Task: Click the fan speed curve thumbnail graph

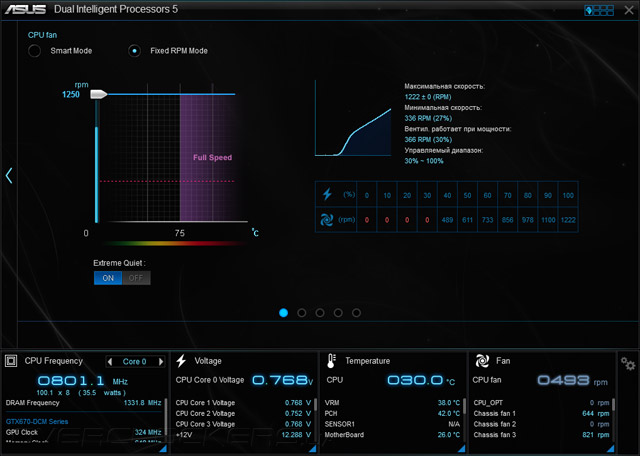Action: 353,118
